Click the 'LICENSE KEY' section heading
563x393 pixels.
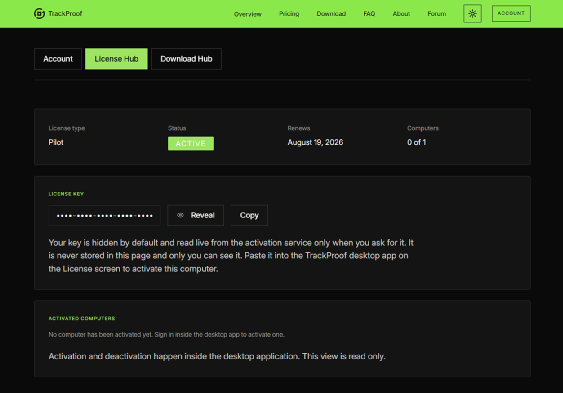66,194
